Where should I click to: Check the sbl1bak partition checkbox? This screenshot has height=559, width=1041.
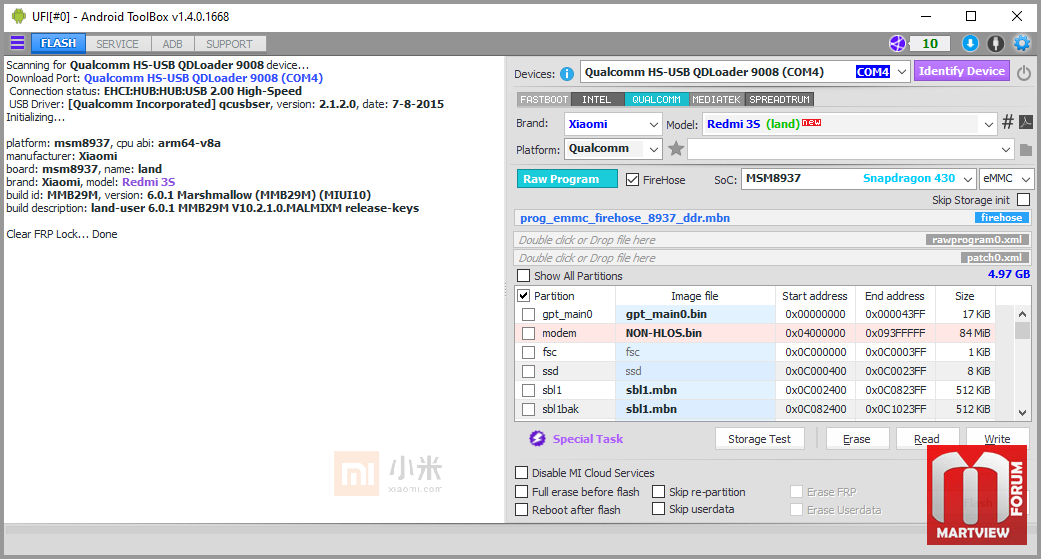(528, 409)
